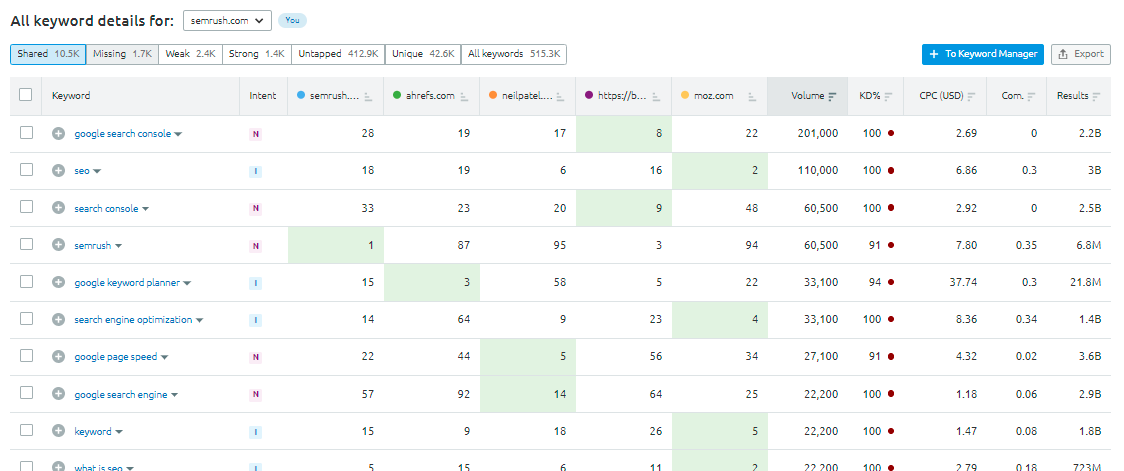The width and height of the screenshot is (1124, 471).
Task: Click the KD% difficulty dot for 'semrush' row
Action: [x=890, y=245]
